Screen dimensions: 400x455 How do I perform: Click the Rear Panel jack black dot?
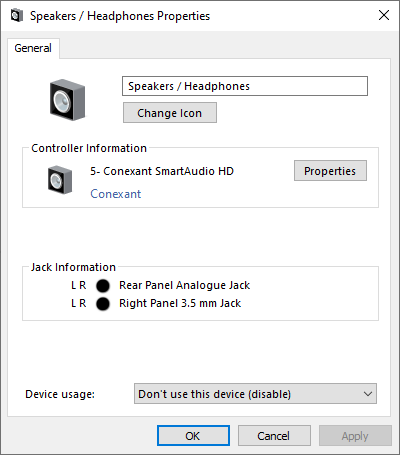coord(103,286)
